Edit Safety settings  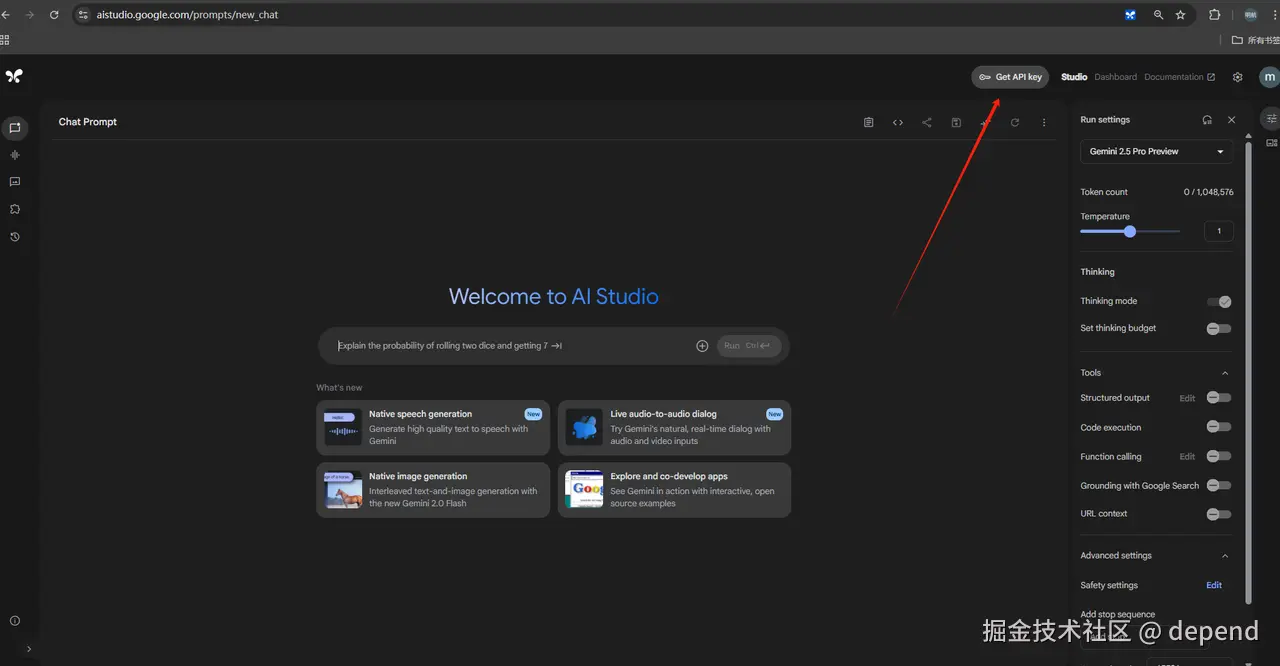click(x=1214, y=586)
